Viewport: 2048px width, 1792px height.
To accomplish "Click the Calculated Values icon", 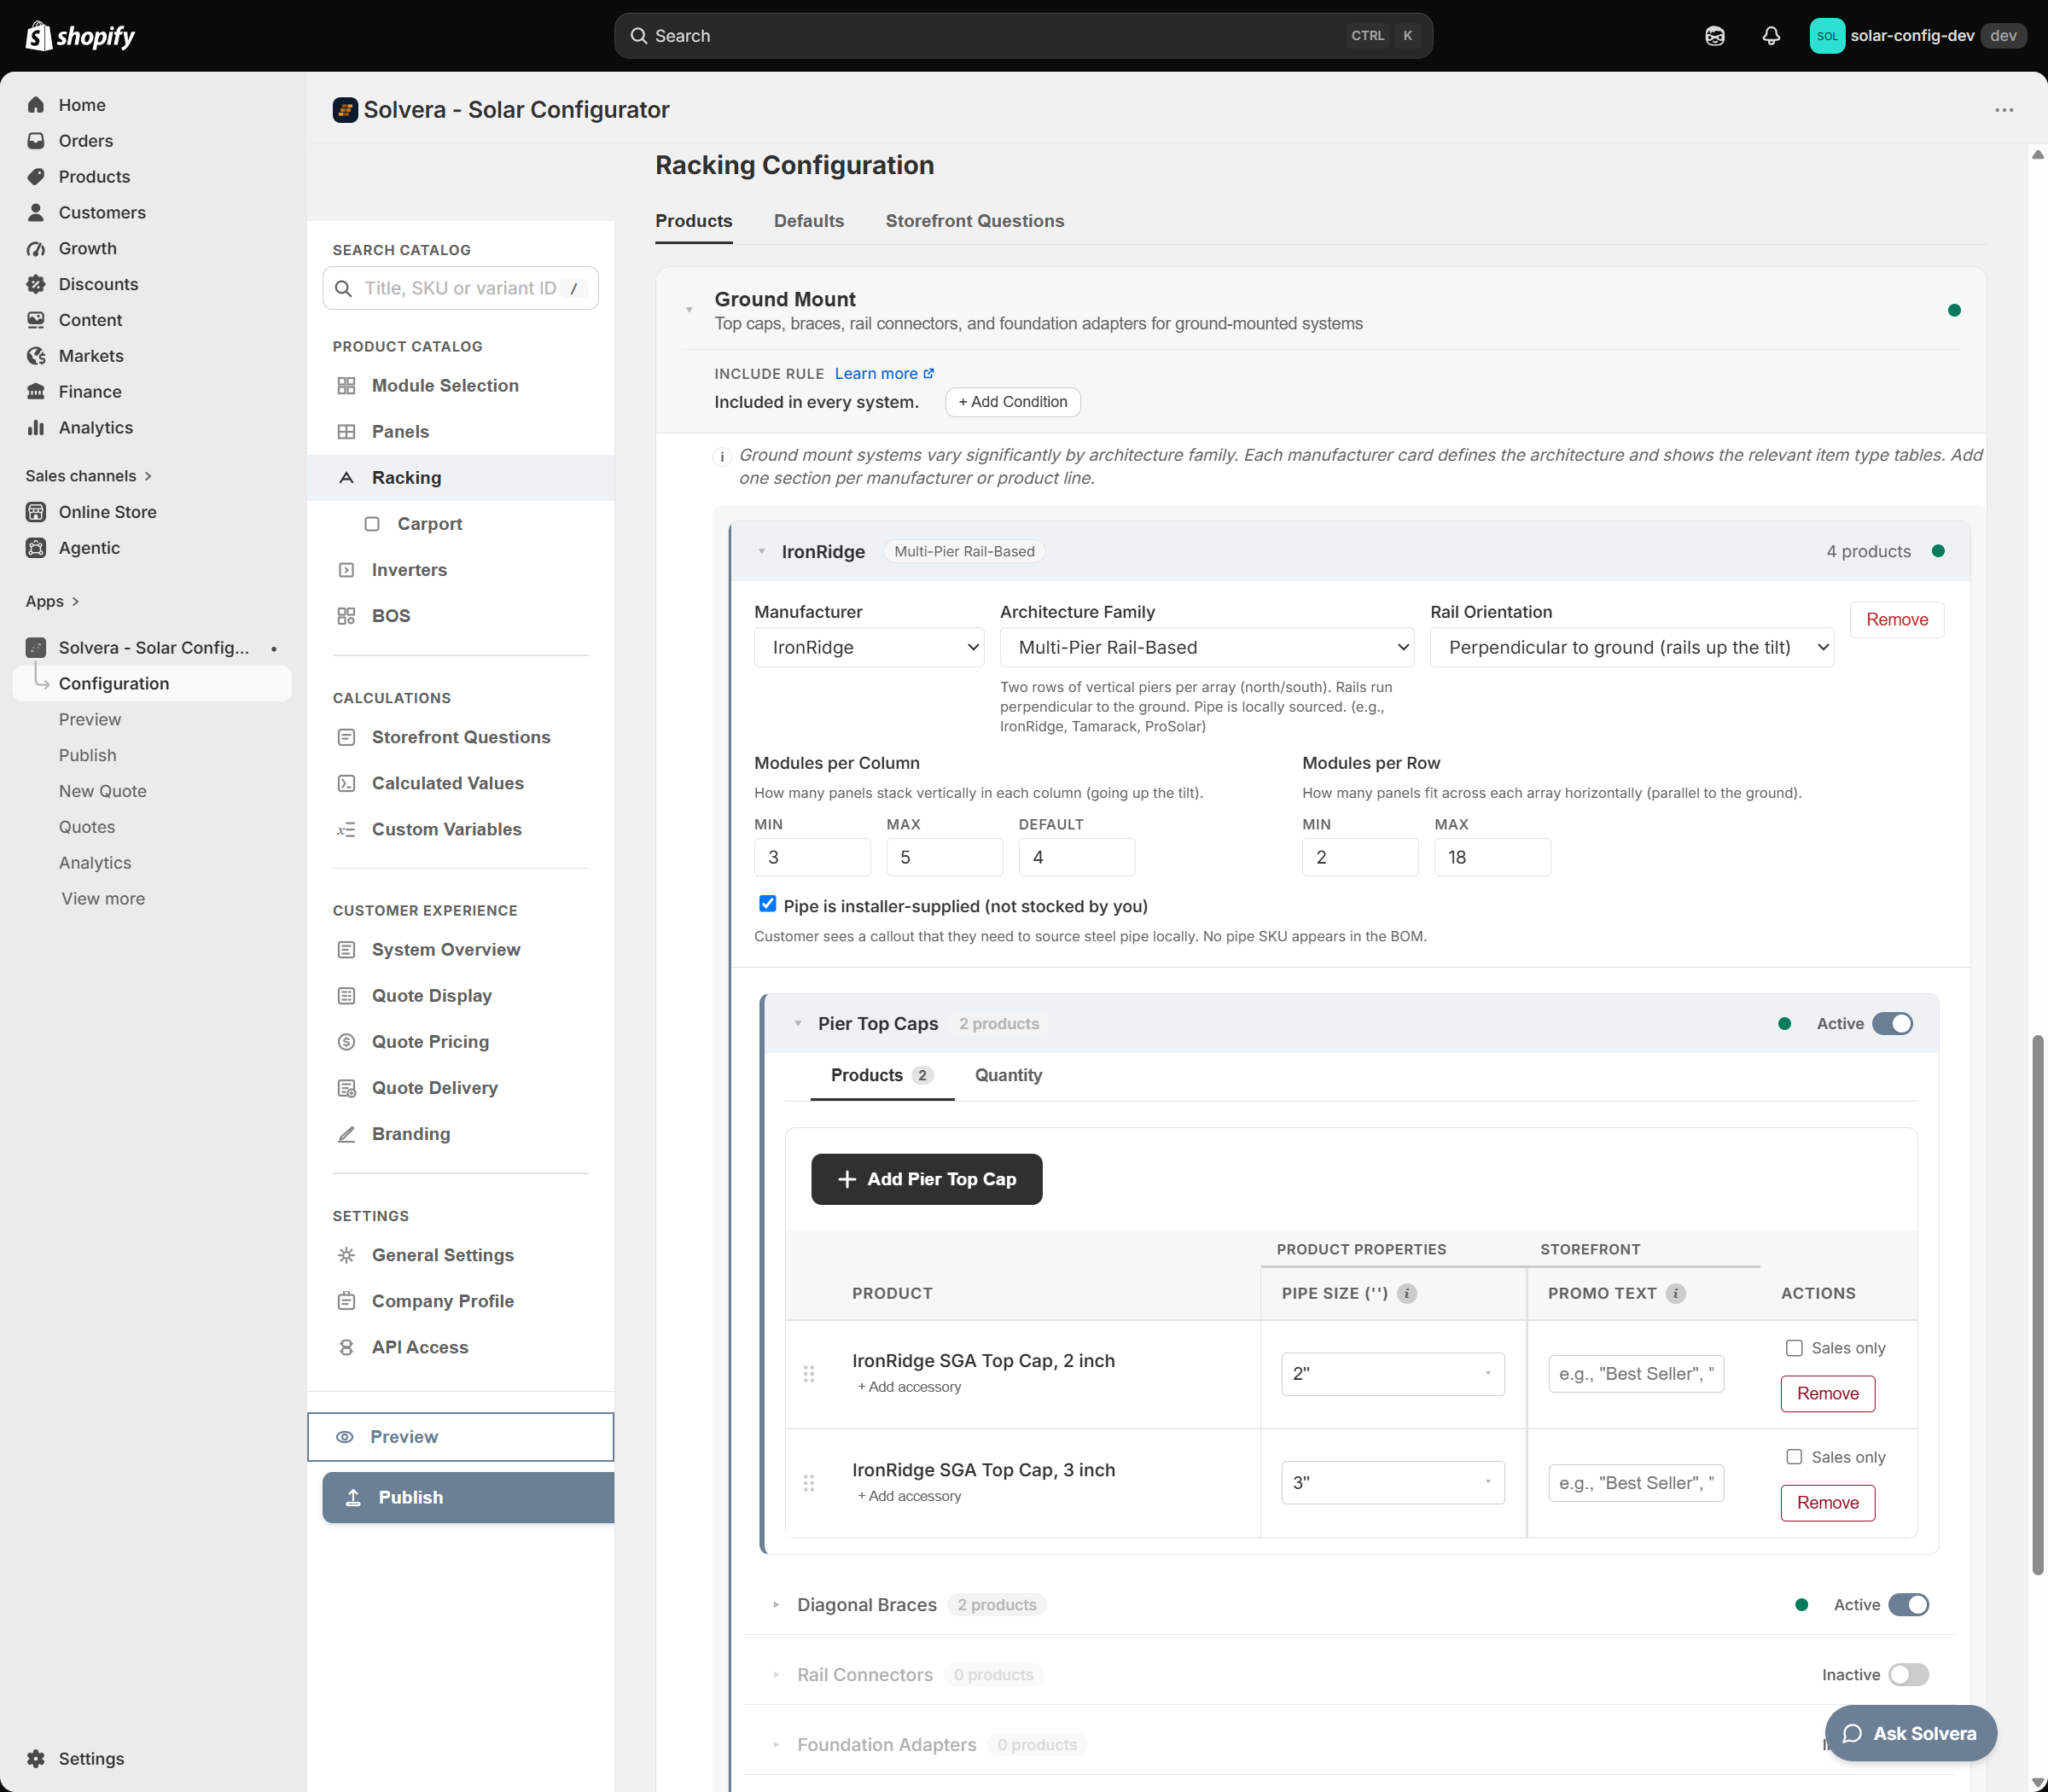I will [x=346, y=783].
